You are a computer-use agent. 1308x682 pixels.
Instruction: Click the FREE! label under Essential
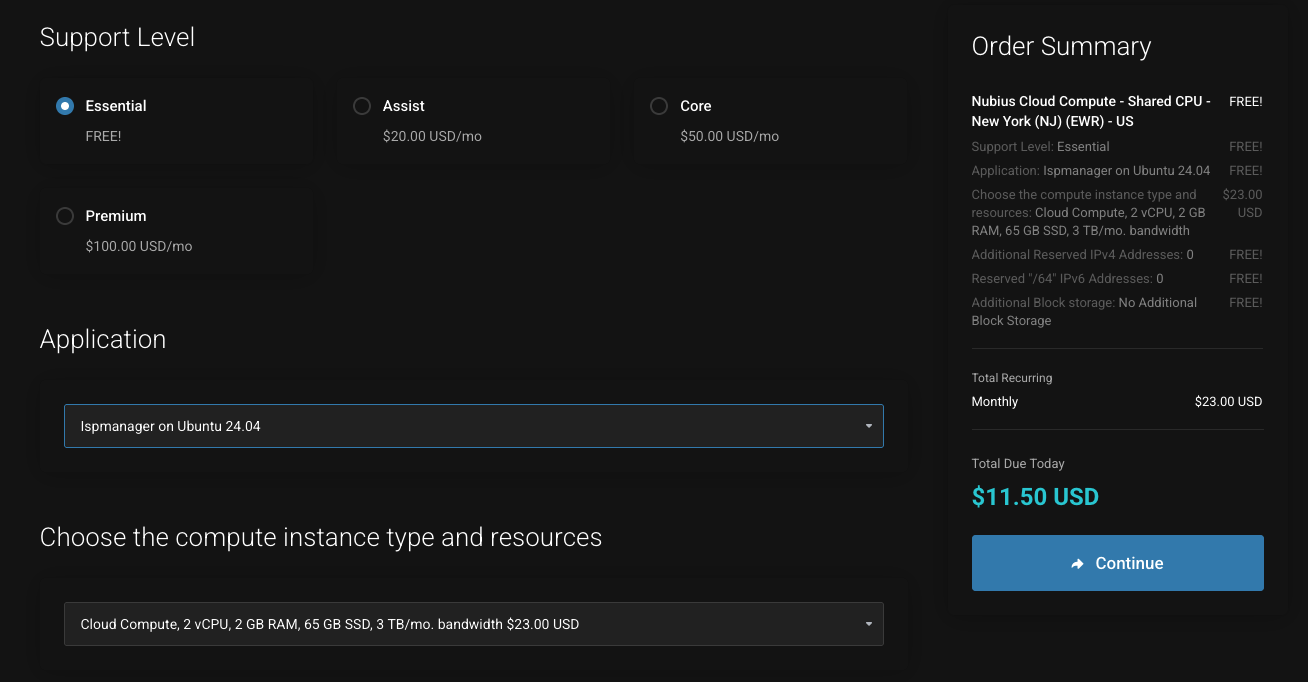(x=103, y=136)
